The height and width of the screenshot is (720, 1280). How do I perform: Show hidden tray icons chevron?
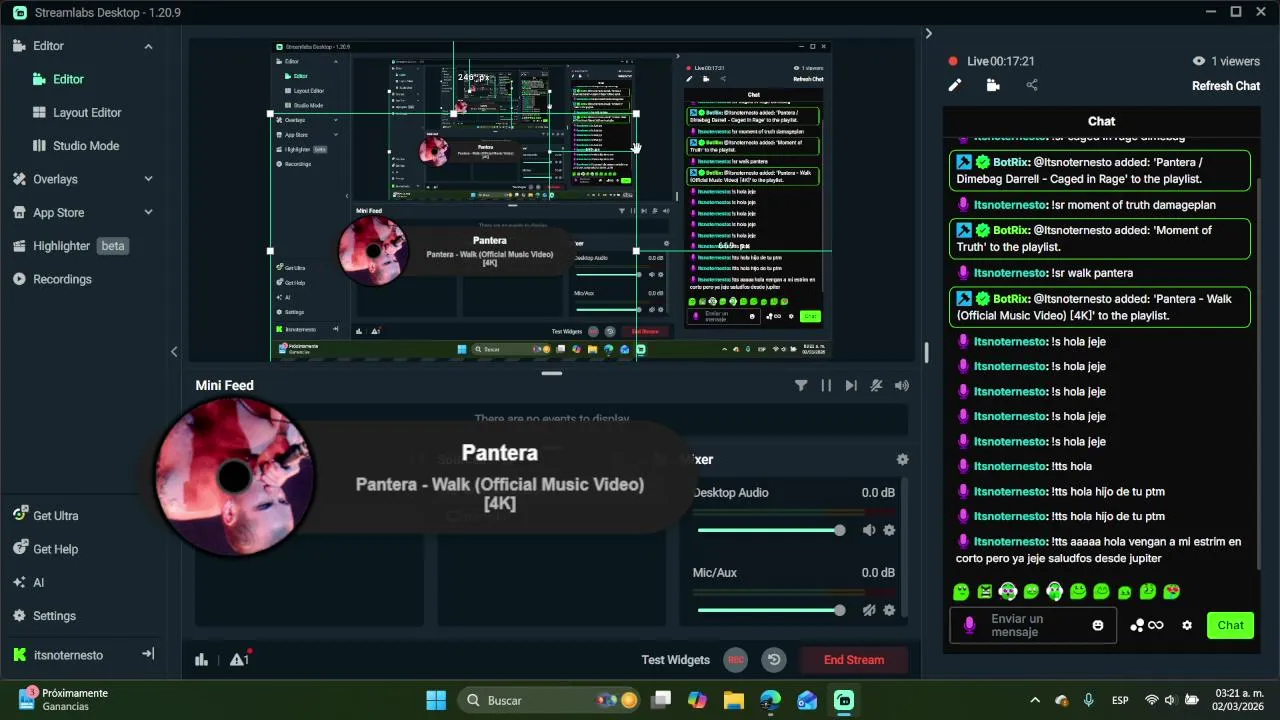point(1035,700)
